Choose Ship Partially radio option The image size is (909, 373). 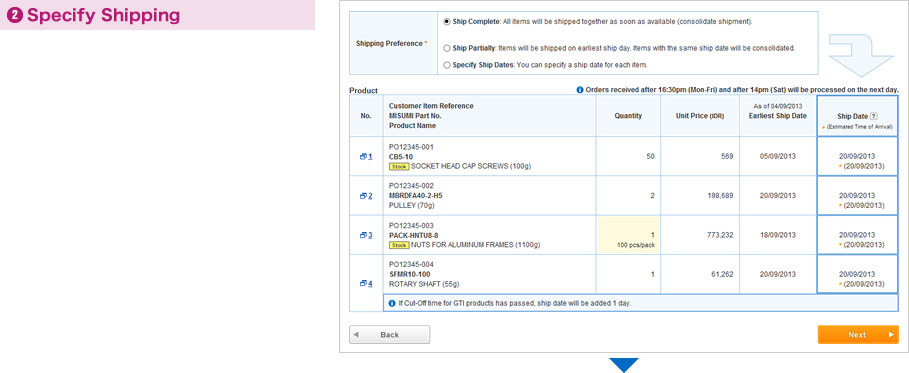coord(446,48)
